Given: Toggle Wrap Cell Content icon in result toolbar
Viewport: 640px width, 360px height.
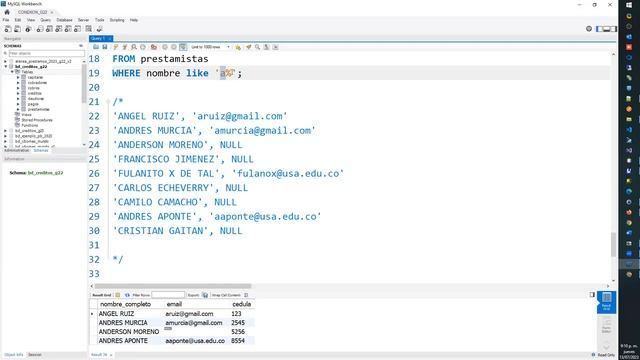Looking at the screenshot, I should tap(246, 295).
